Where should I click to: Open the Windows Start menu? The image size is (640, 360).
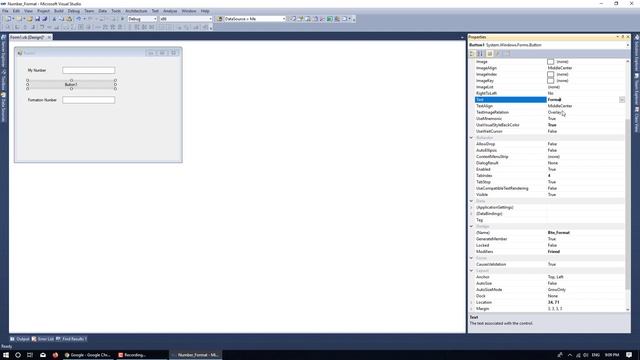pos(6,355)
